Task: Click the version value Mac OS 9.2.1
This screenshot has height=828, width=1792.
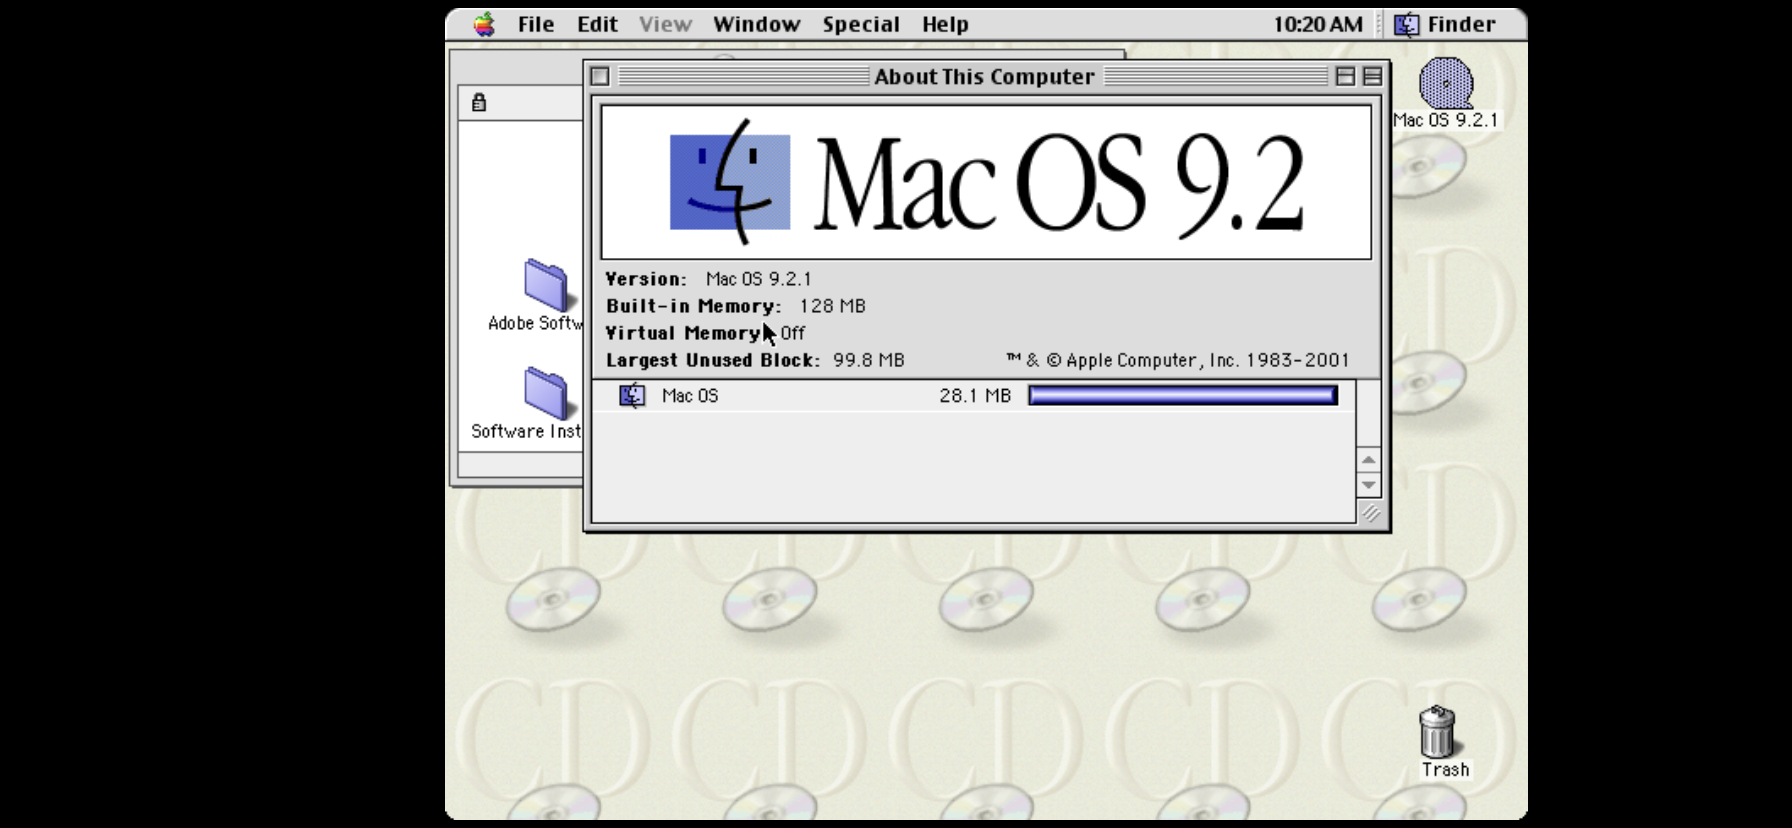Action: click(x=759, y=279)
